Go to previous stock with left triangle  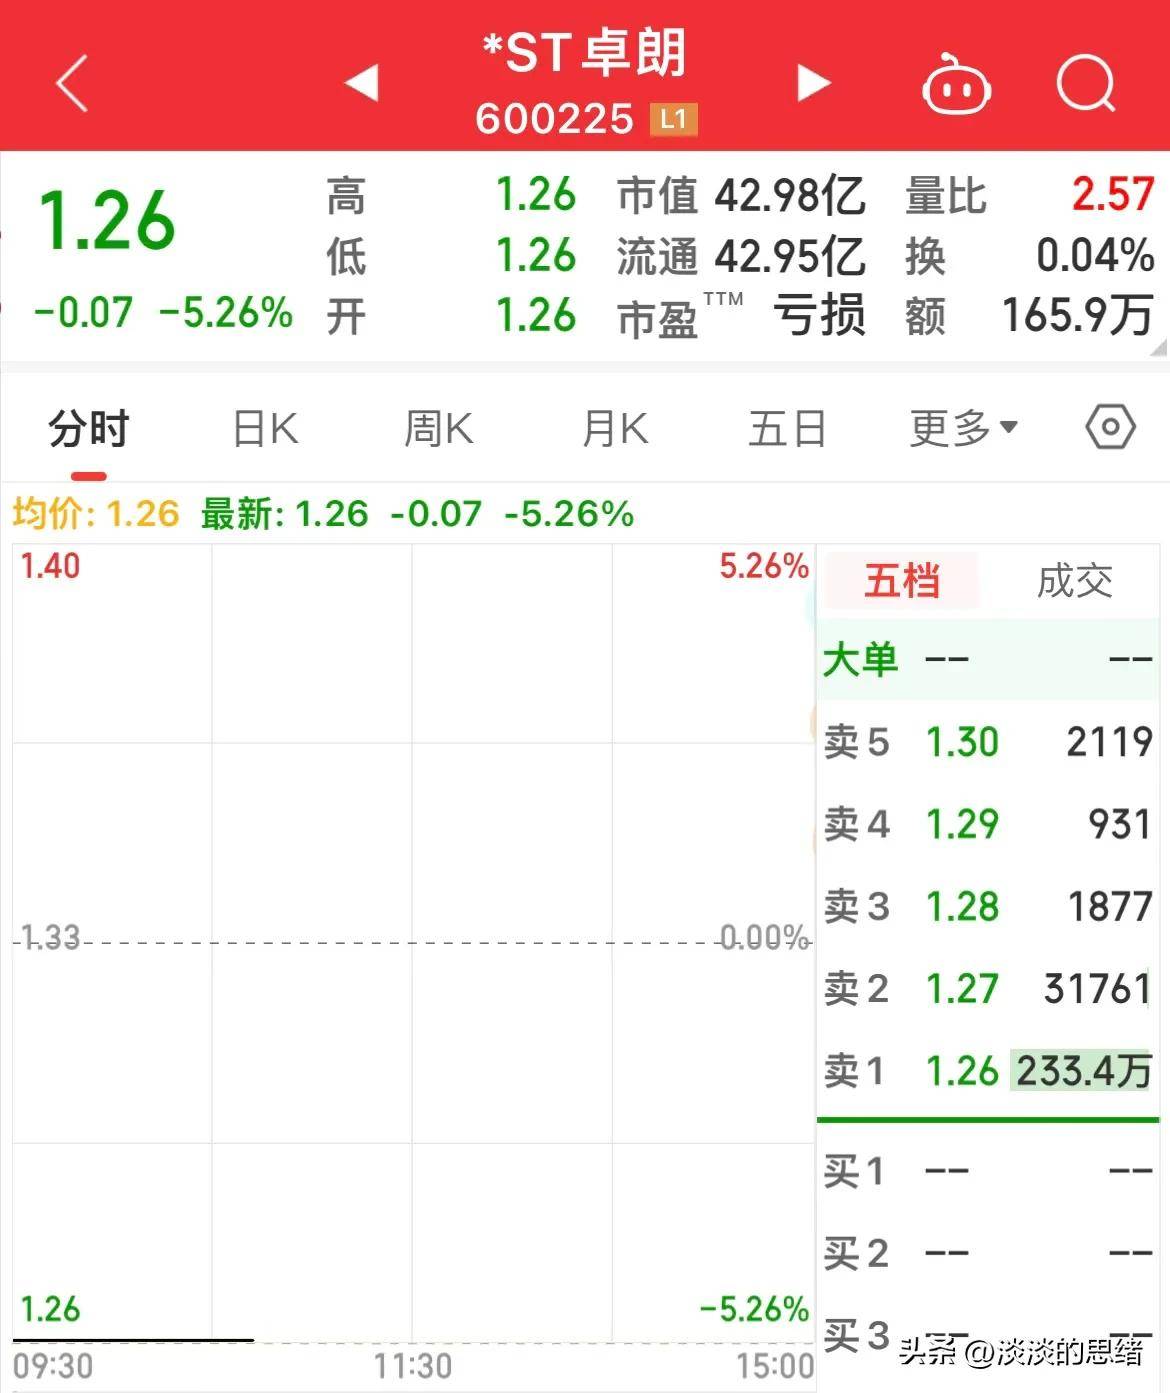362,83
